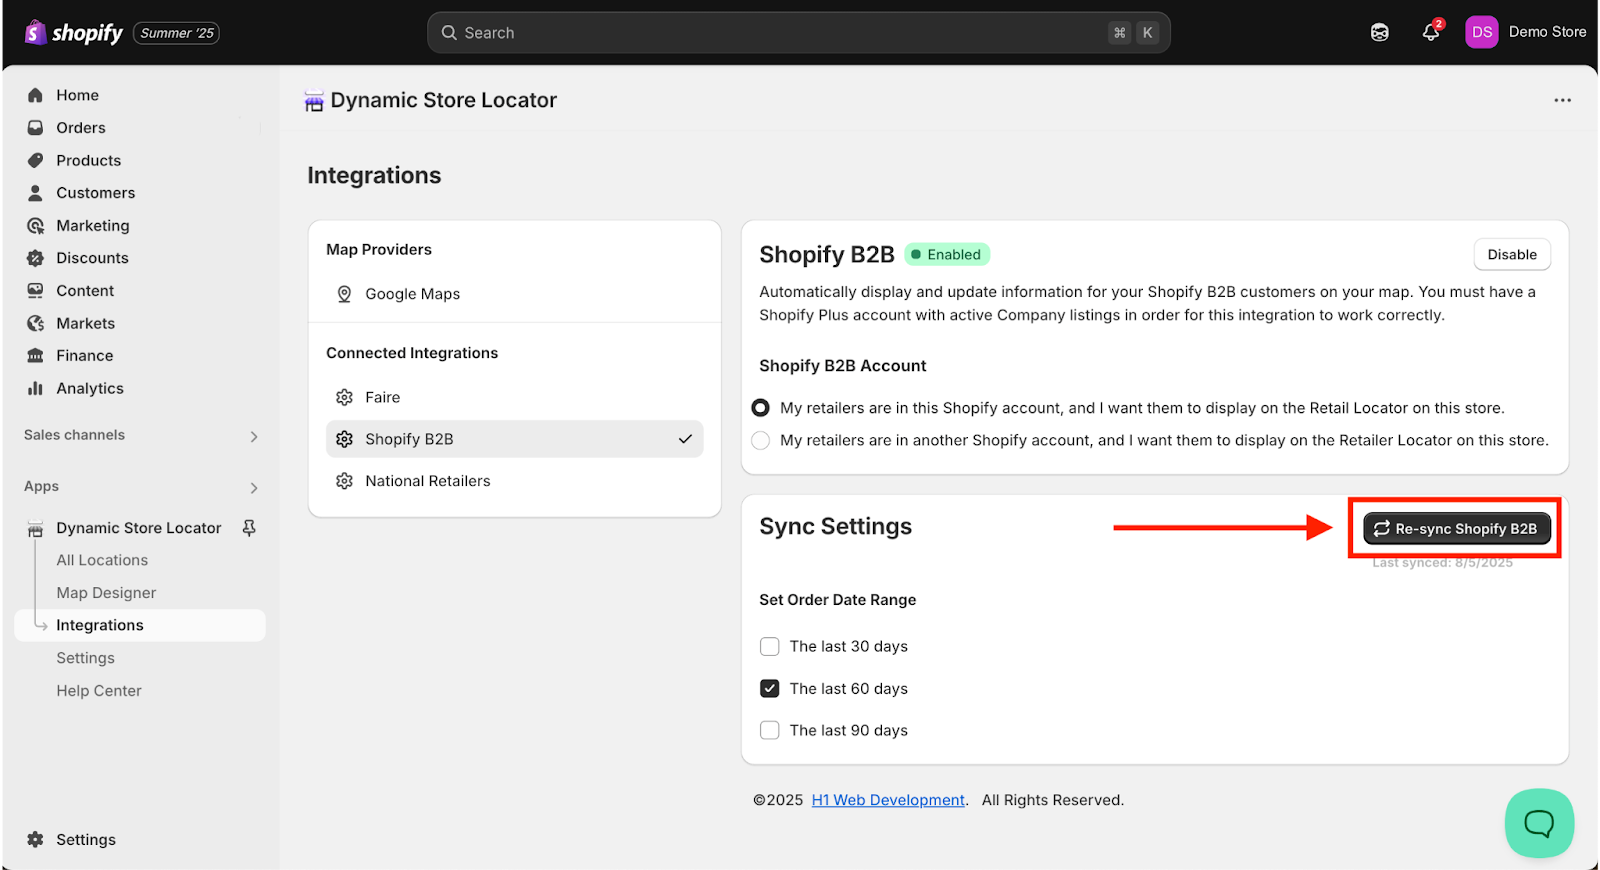Viewport: 1600px width, 870px height.
Task: Click the Home house icon
Action: [36, 95]
